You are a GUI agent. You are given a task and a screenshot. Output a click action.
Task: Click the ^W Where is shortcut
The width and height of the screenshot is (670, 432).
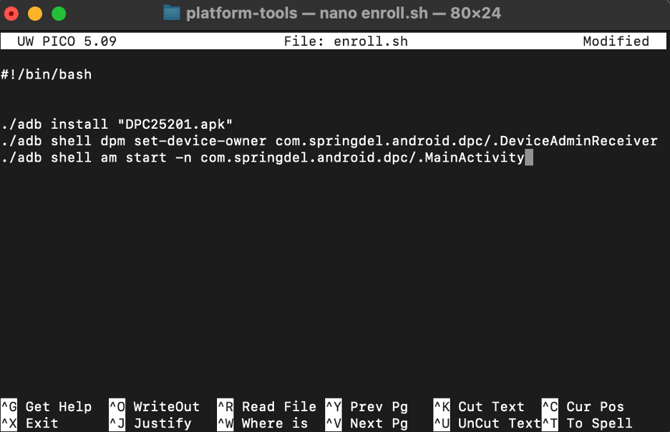(262, 423)
